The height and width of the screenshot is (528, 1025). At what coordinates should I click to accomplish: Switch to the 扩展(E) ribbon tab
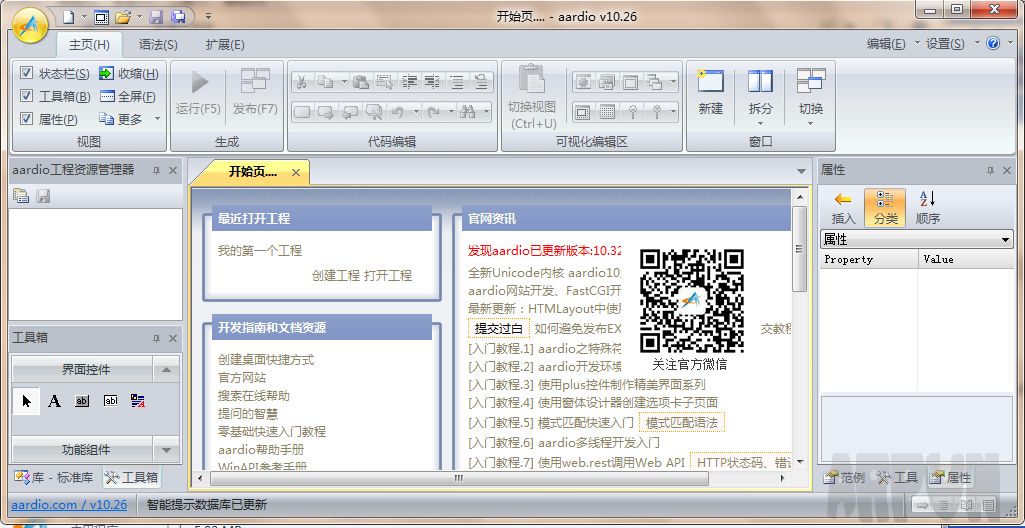click(x=225, y=44)
